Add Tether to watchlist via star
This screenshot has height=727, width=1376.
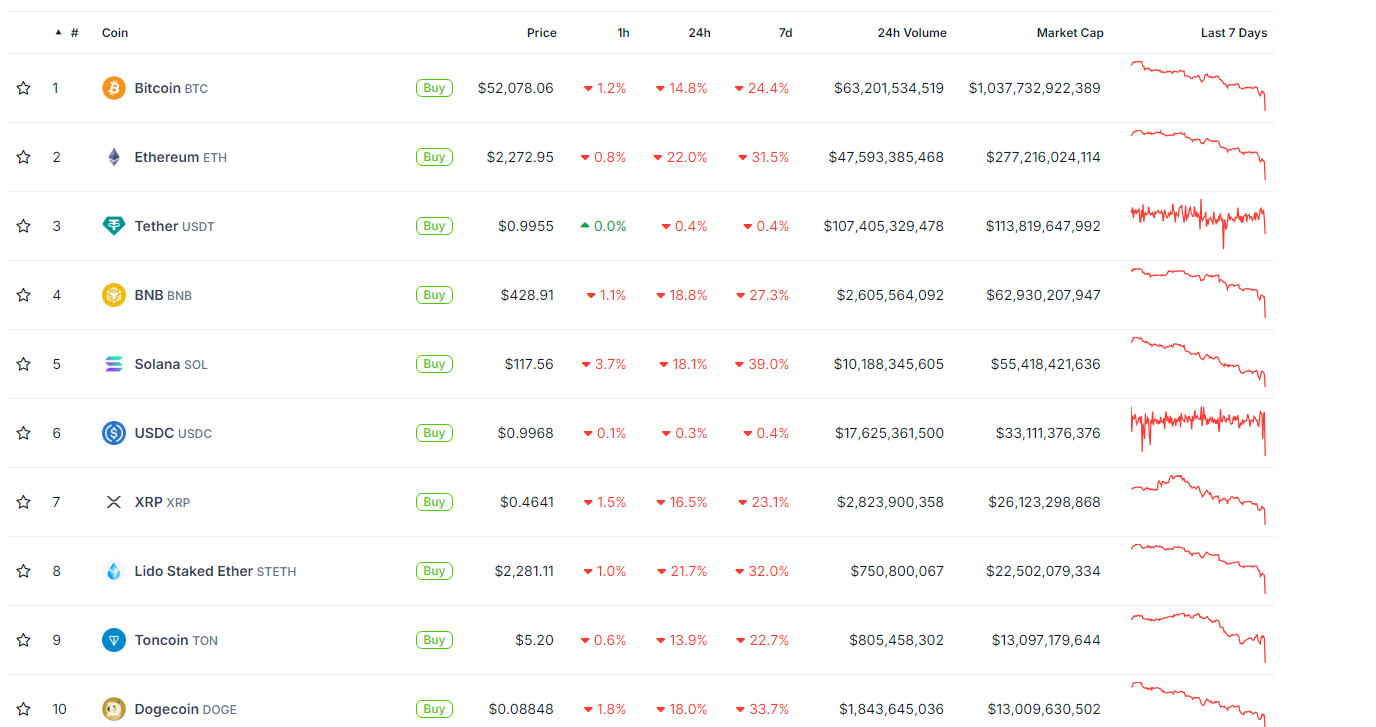(x=23, y=226)
